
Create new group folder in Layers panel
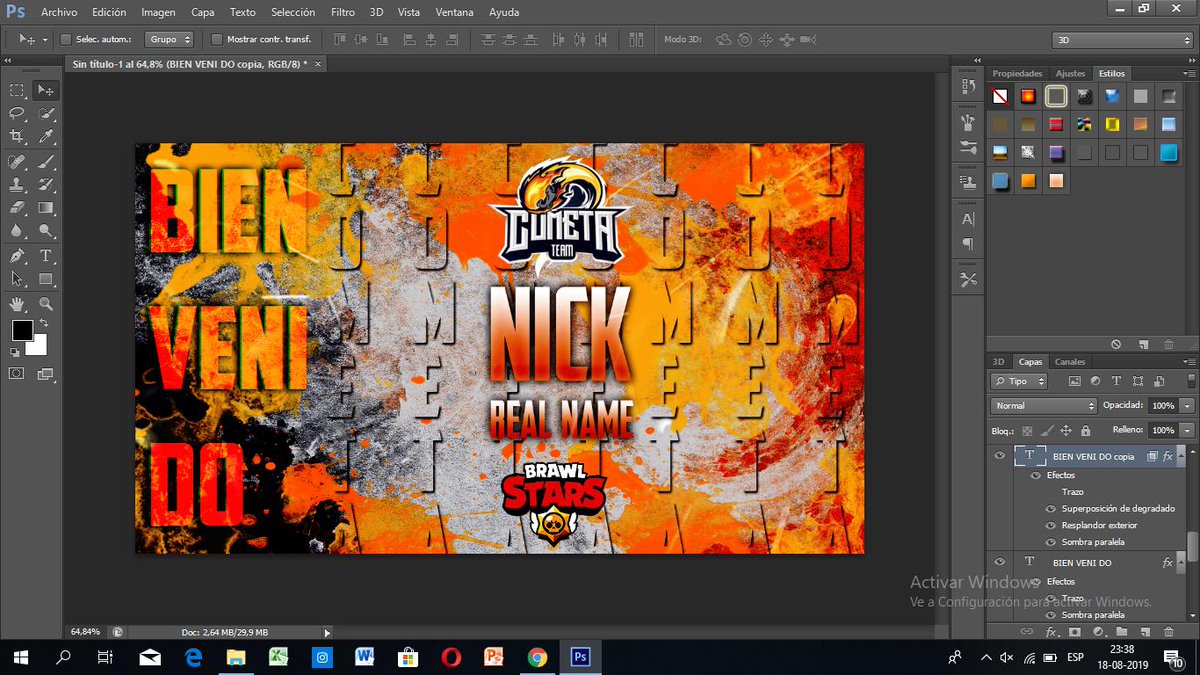pyautogui.click(x=1121, y=632)
